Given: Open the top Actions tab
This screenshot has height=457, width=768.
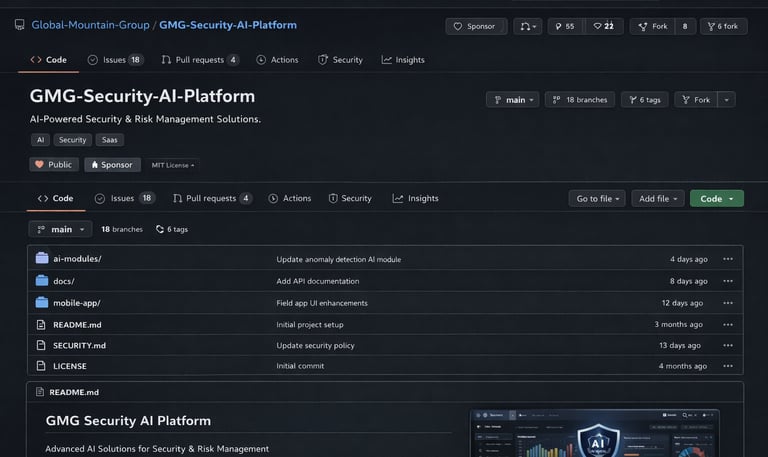Looking at the screenshot, I should pos(277,60).
